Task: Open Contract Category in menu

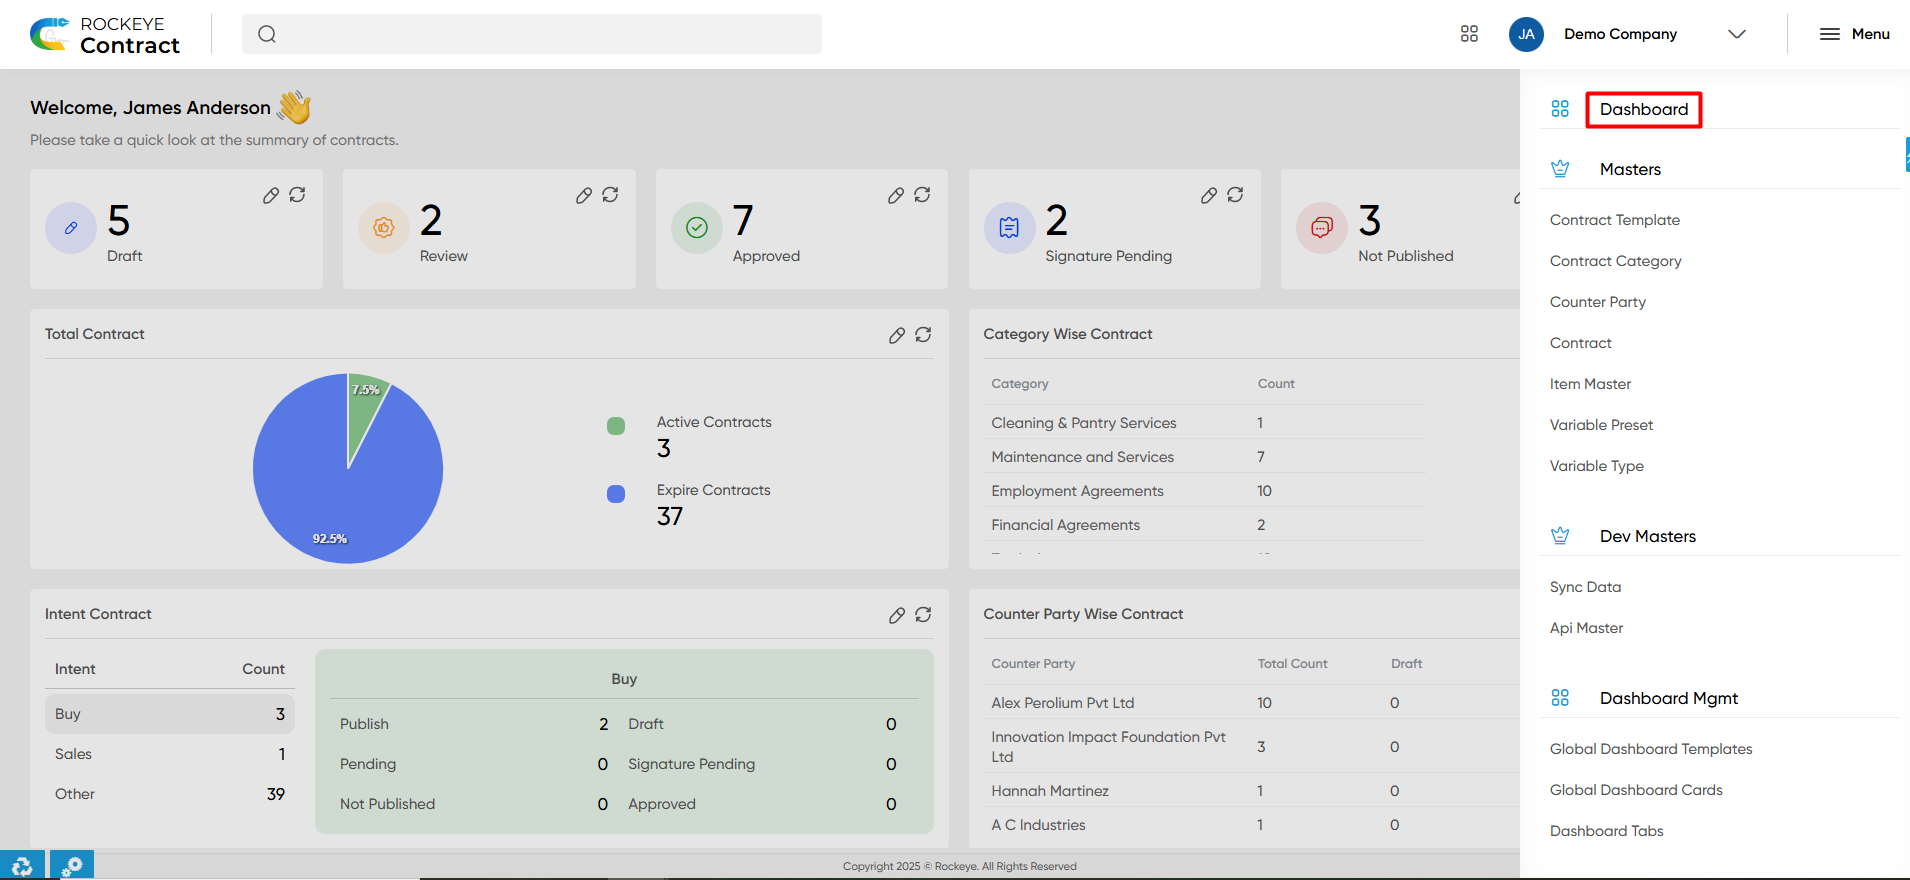Action: pos(1616,261)
